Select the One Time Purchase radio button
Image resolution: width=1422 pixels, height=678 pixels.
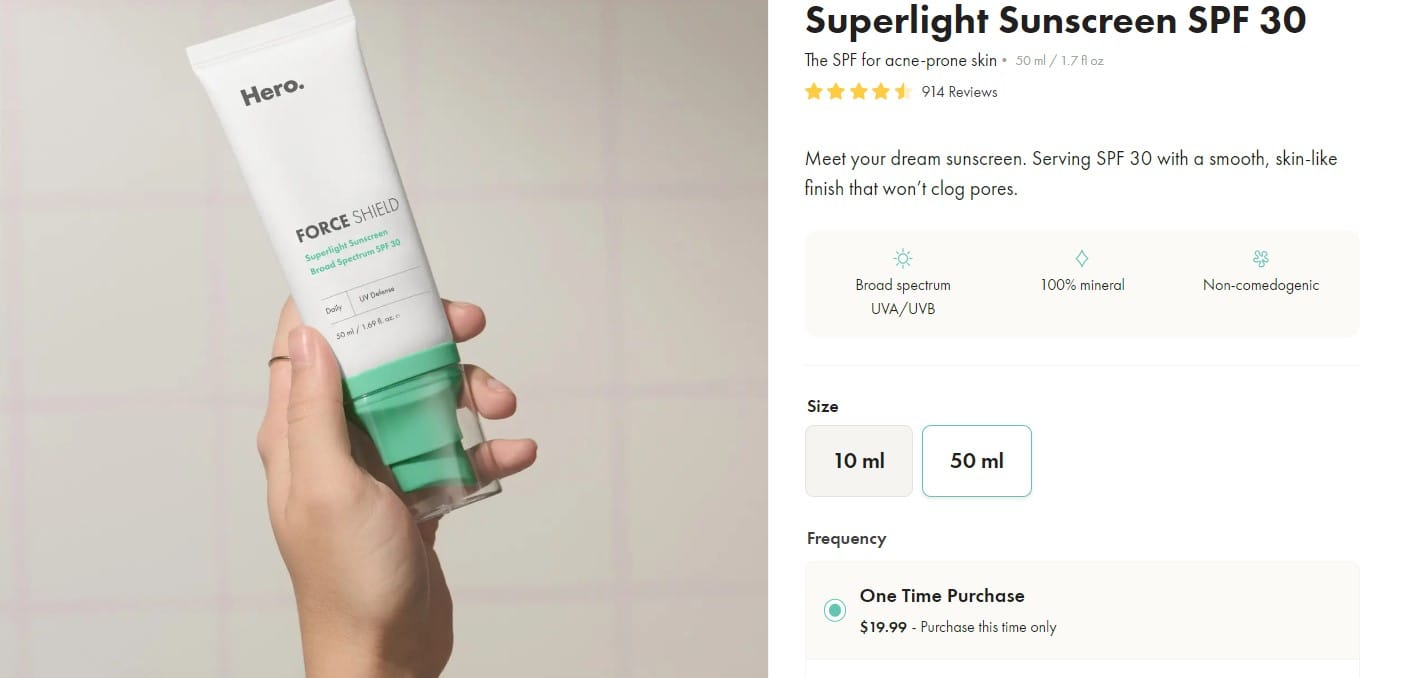[x=834, y=610]
